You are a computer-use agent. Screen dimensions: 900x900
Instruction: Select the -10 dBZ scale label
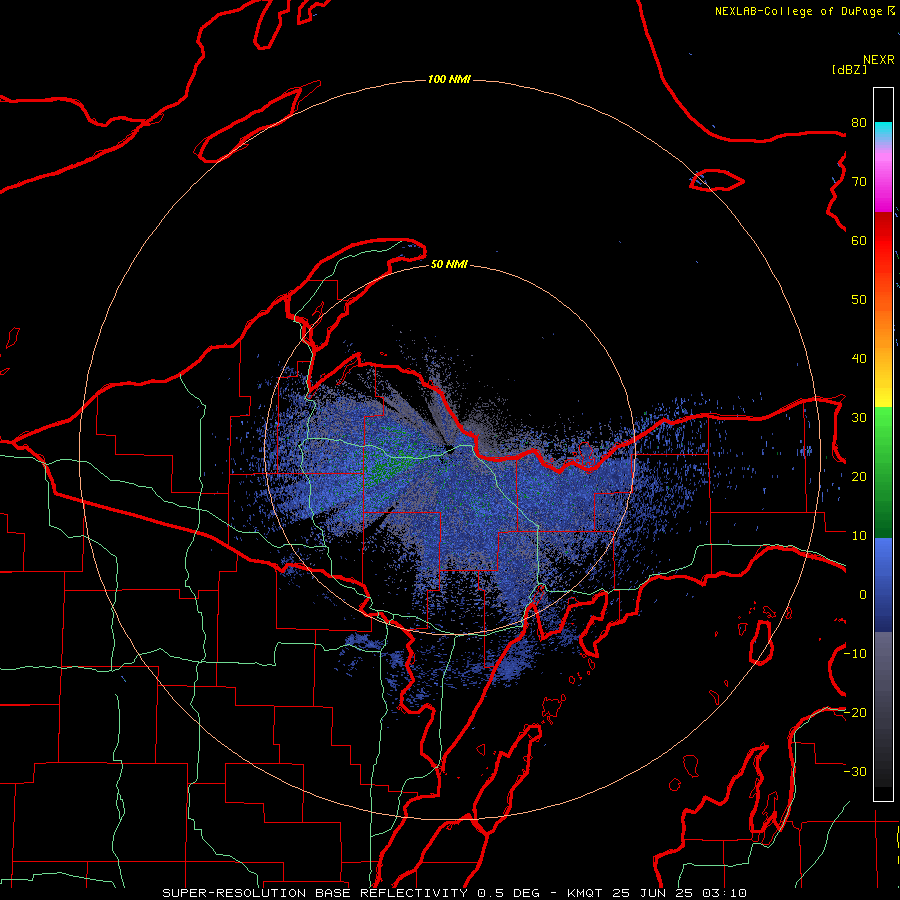click(855, 654)
